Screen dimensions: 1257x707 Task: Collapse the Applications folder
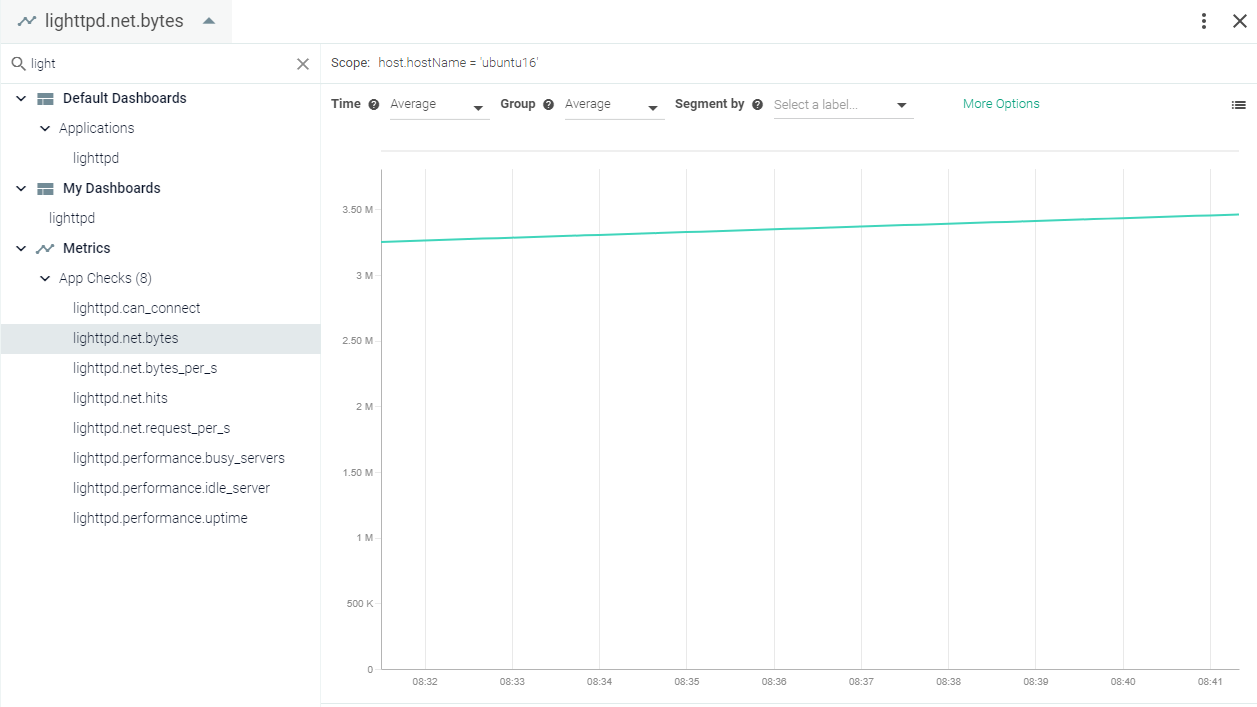(x=45, y=129)
